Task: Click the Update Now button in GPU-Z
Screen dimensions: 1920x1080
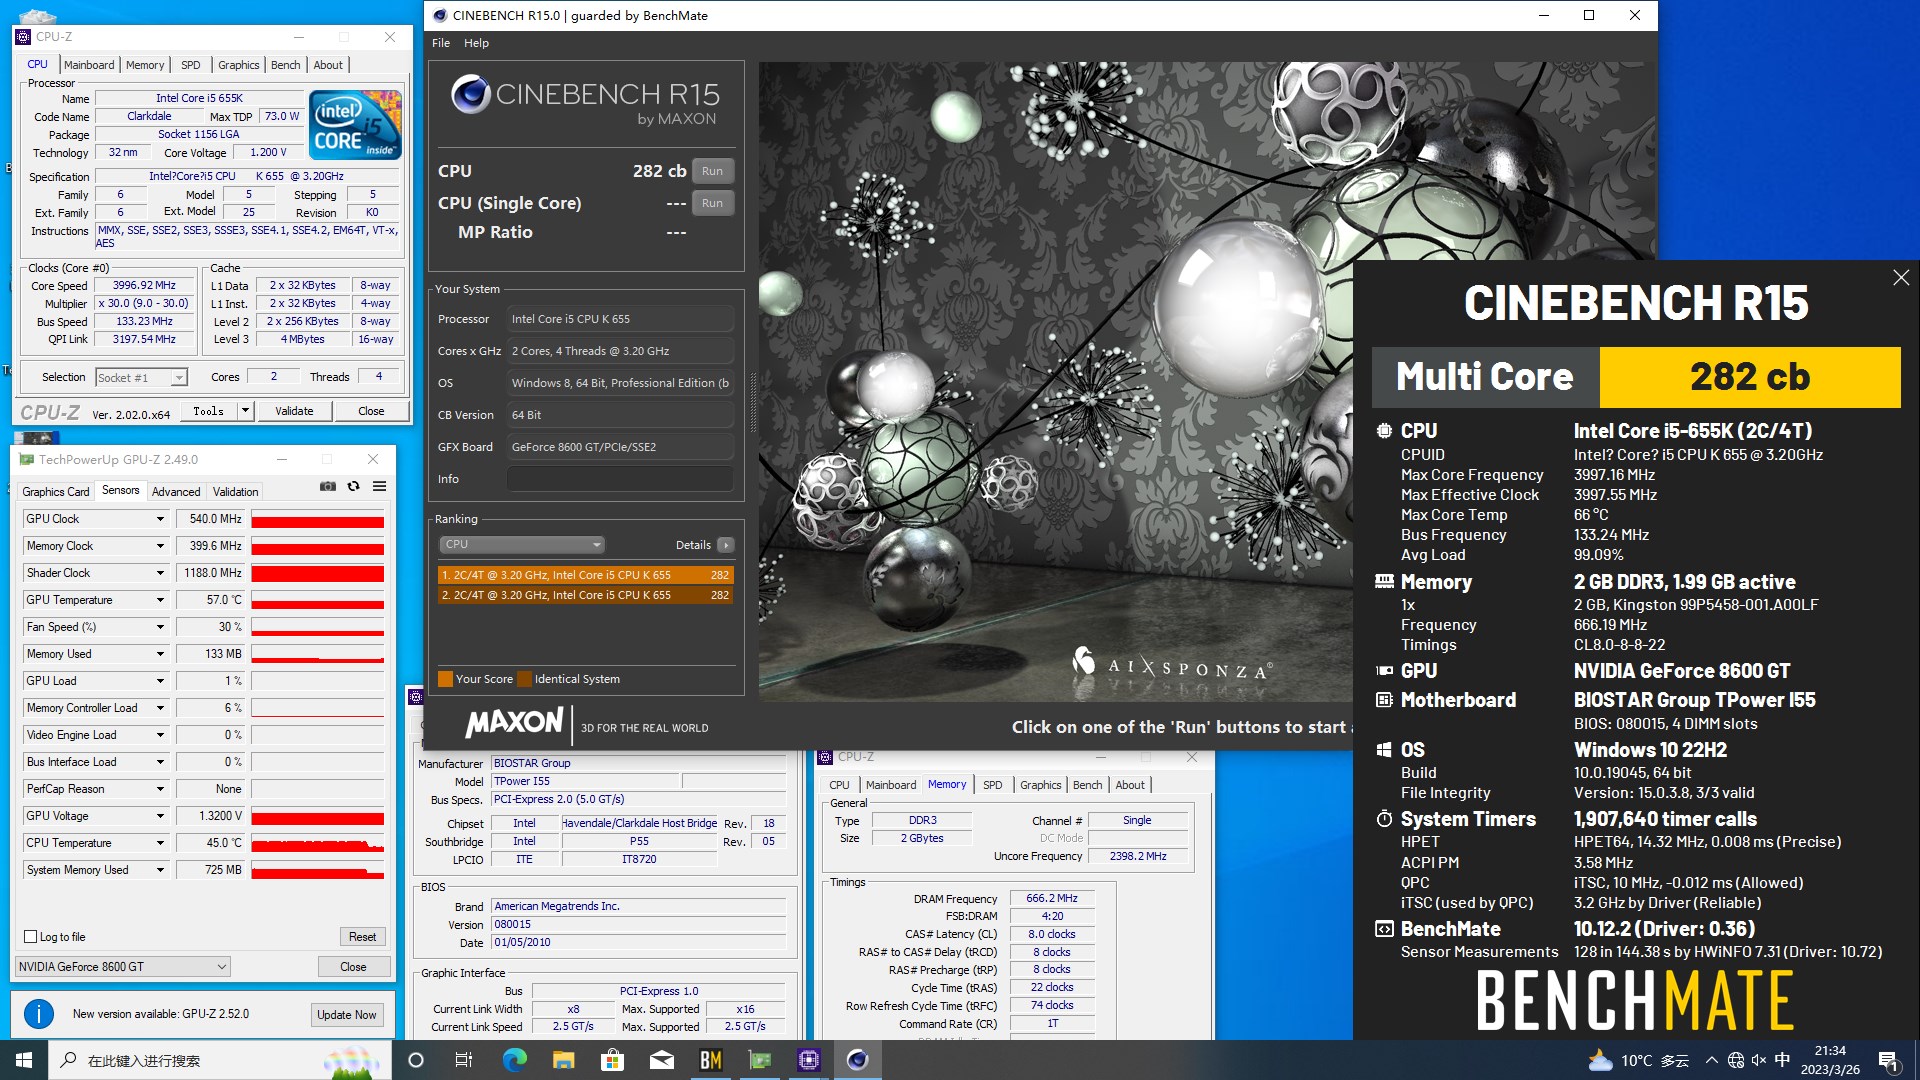Action: point(346,1015)
